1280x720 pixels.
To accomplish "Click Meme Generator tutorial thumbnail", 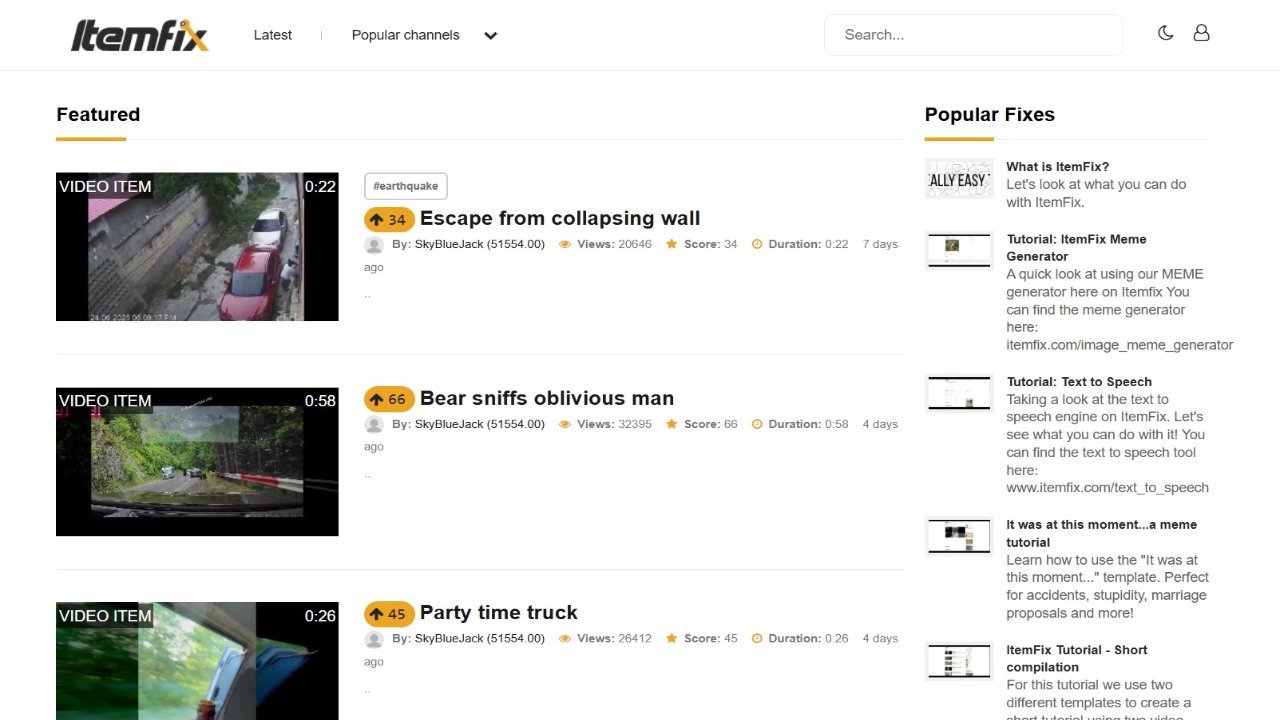I will (959, 250).
